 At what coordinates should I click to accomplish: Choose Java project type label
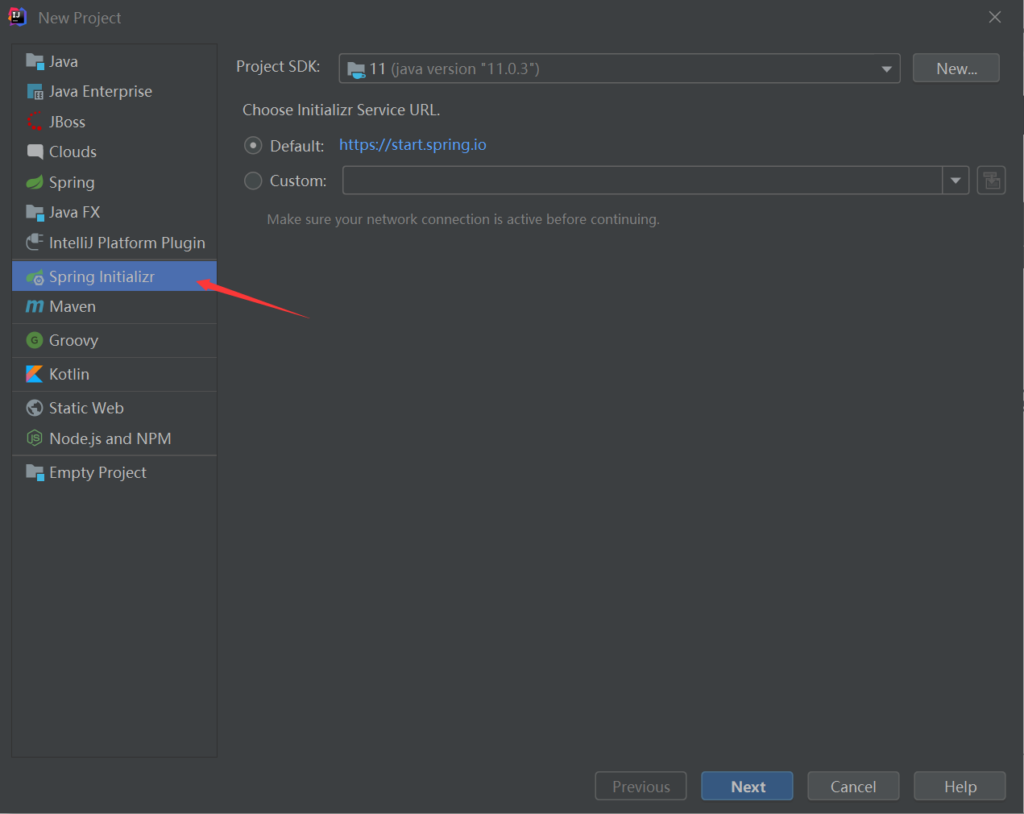click(63, 61)
